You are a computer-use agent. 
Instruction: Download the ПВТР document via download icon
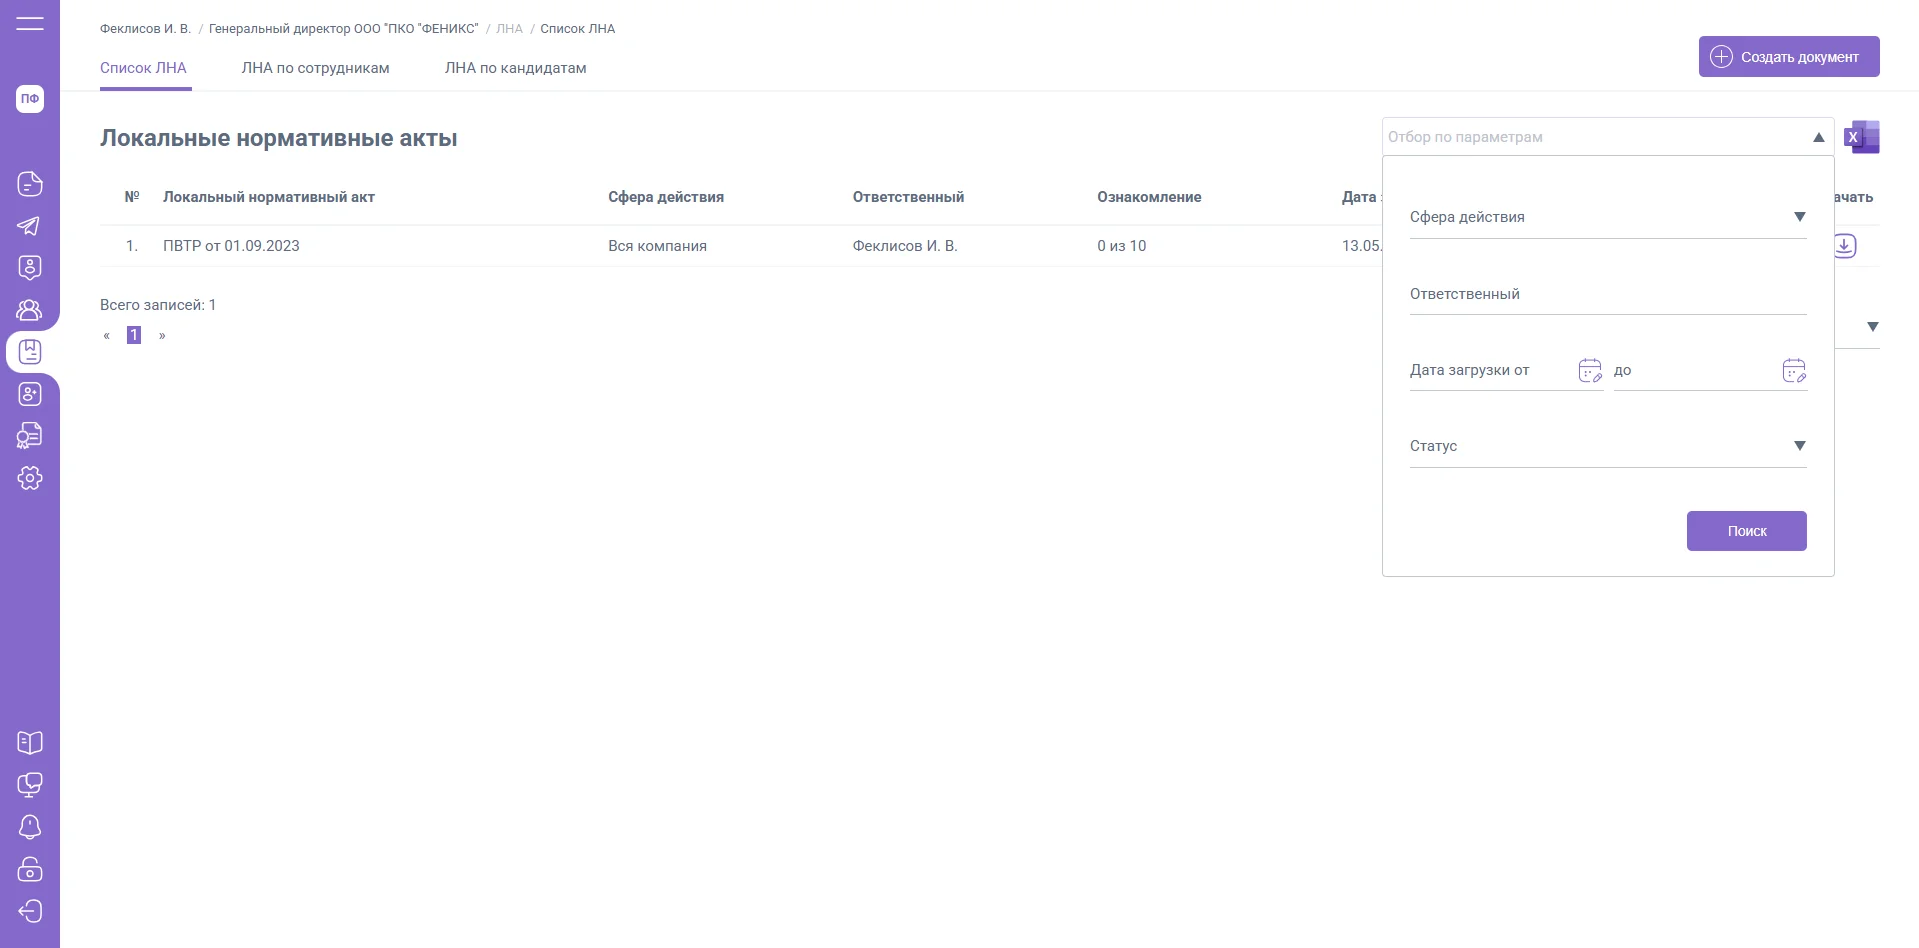pos(1845,246)
